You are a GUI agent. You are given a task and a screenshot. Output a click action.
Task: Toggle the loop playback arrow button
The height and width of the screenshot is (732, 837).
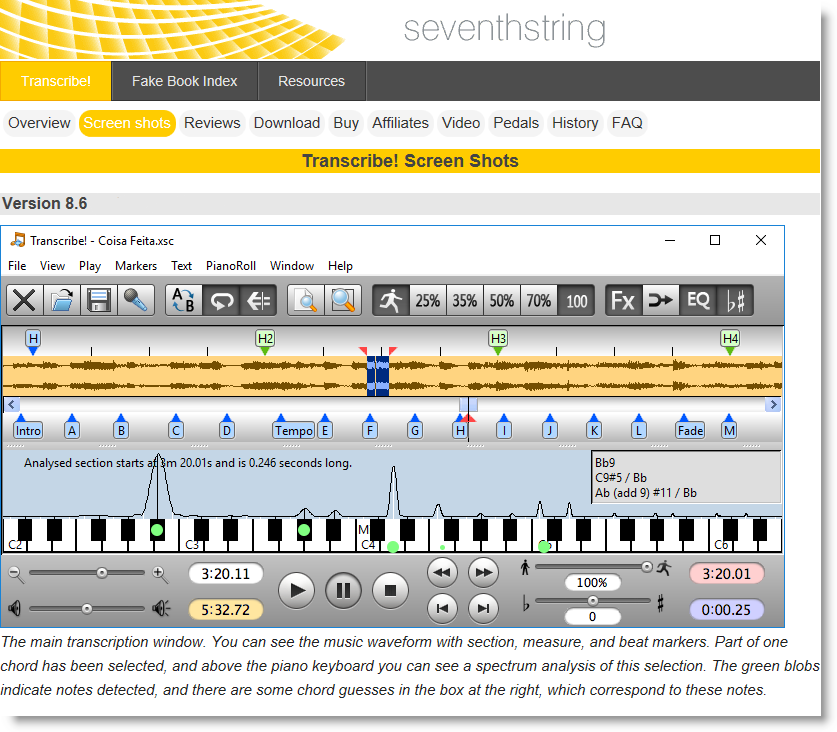220,300
